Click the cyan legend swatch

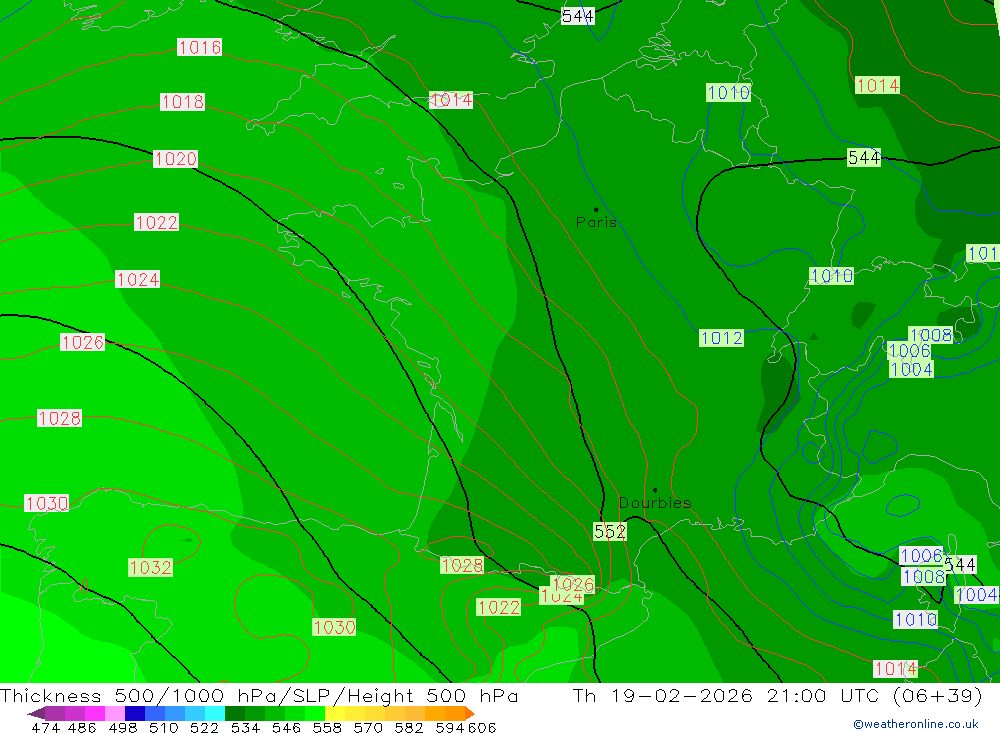coord(215,713)
